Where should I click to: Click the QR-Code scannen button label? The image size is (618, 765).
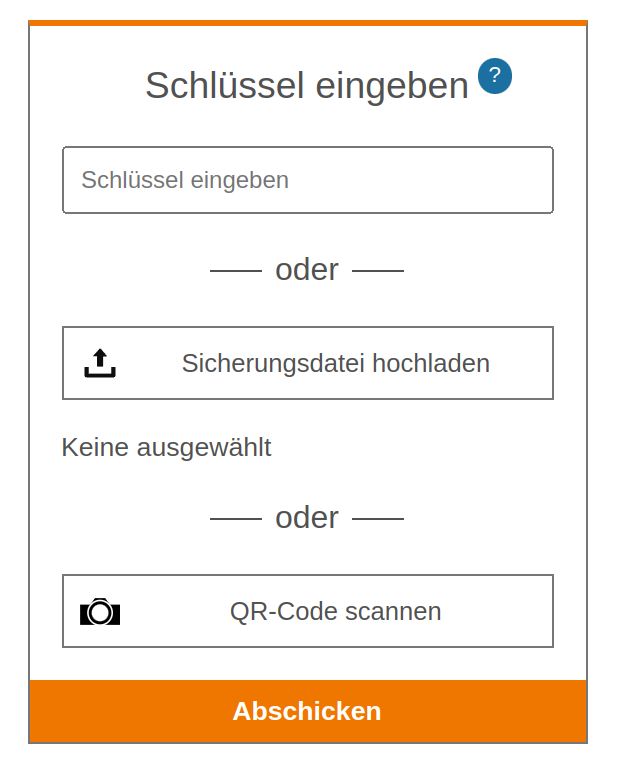tap(336, 611)
